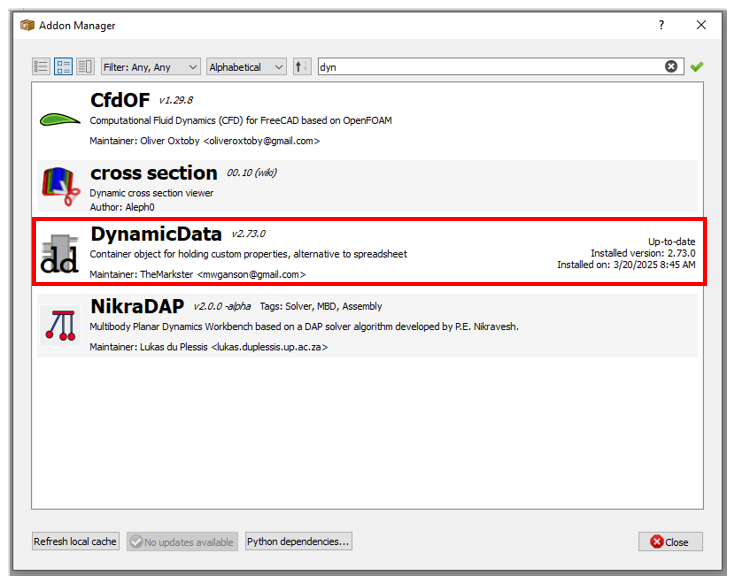
Task: Switch to compact list view
Action: click(x=41, y=66)
